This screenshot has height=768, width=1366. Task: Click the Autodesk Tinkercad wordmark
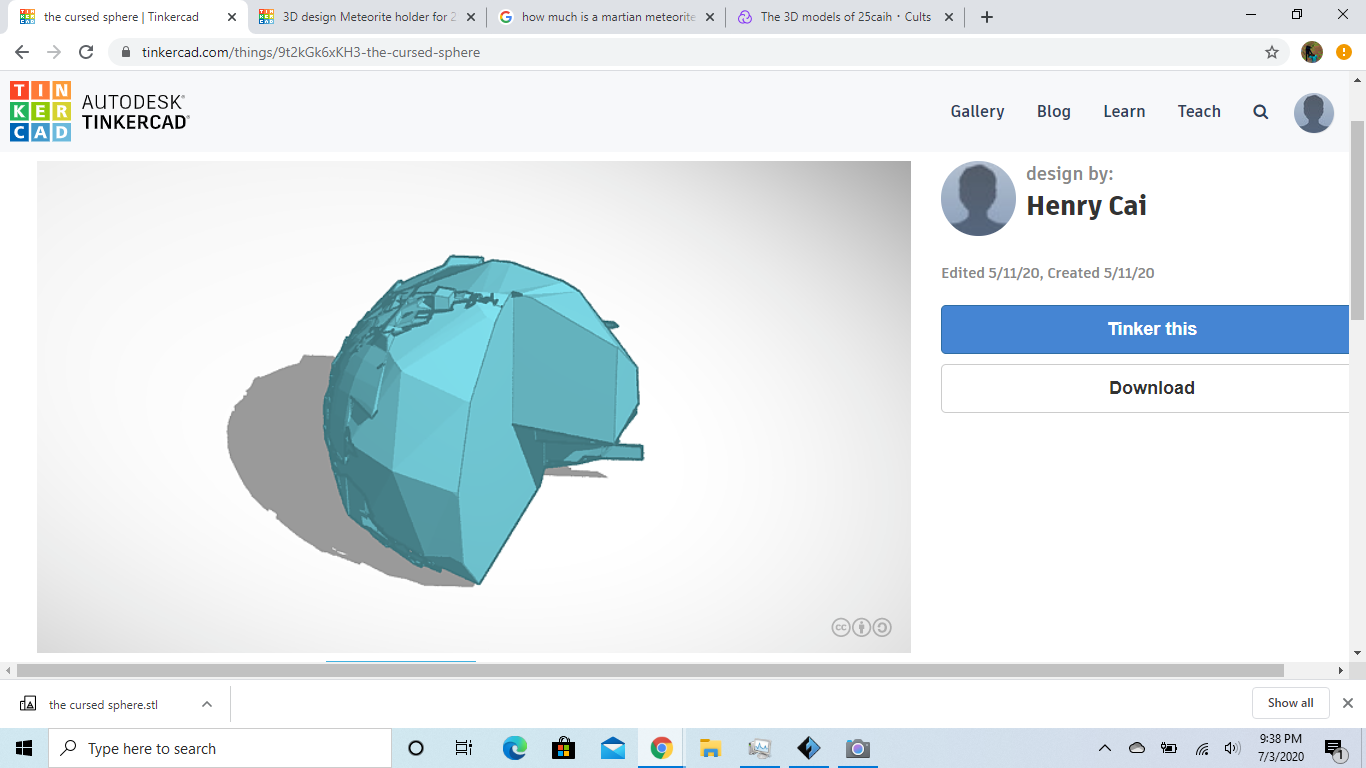135,111
